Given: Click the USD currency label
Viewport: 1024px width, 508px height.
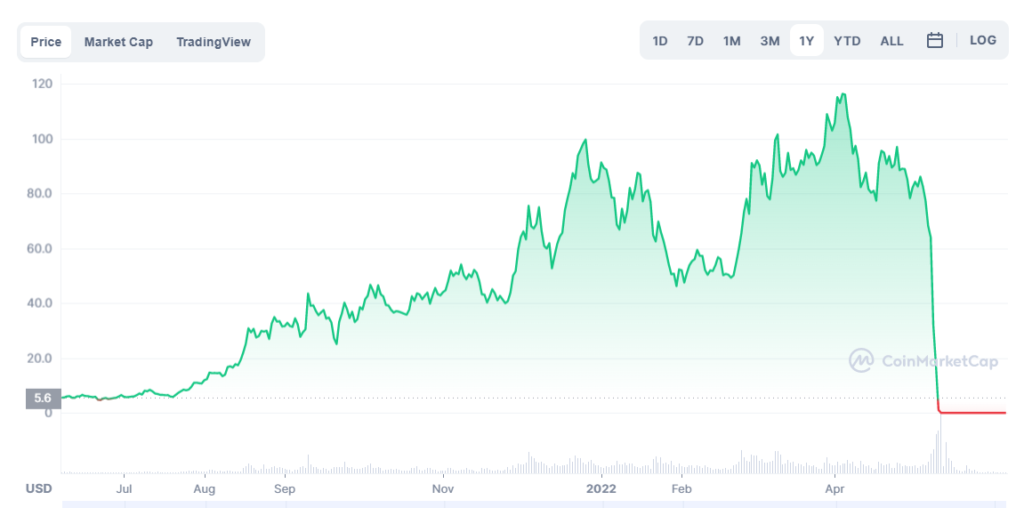Looking at the screenshot, I should 39,488.
